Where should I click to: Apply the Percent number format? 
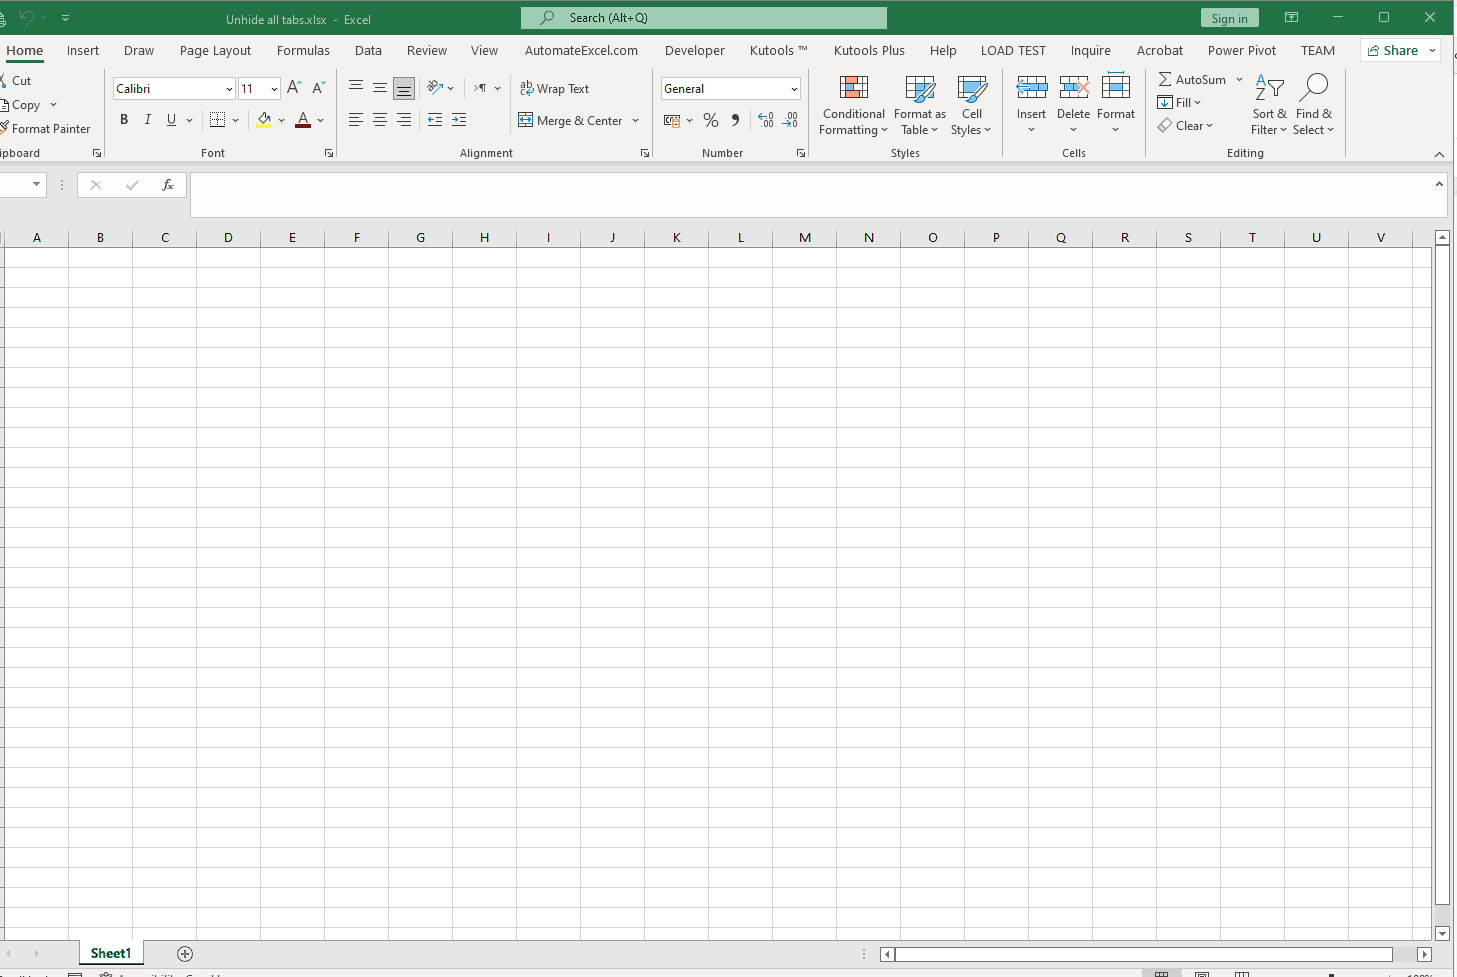click(711, 120)
